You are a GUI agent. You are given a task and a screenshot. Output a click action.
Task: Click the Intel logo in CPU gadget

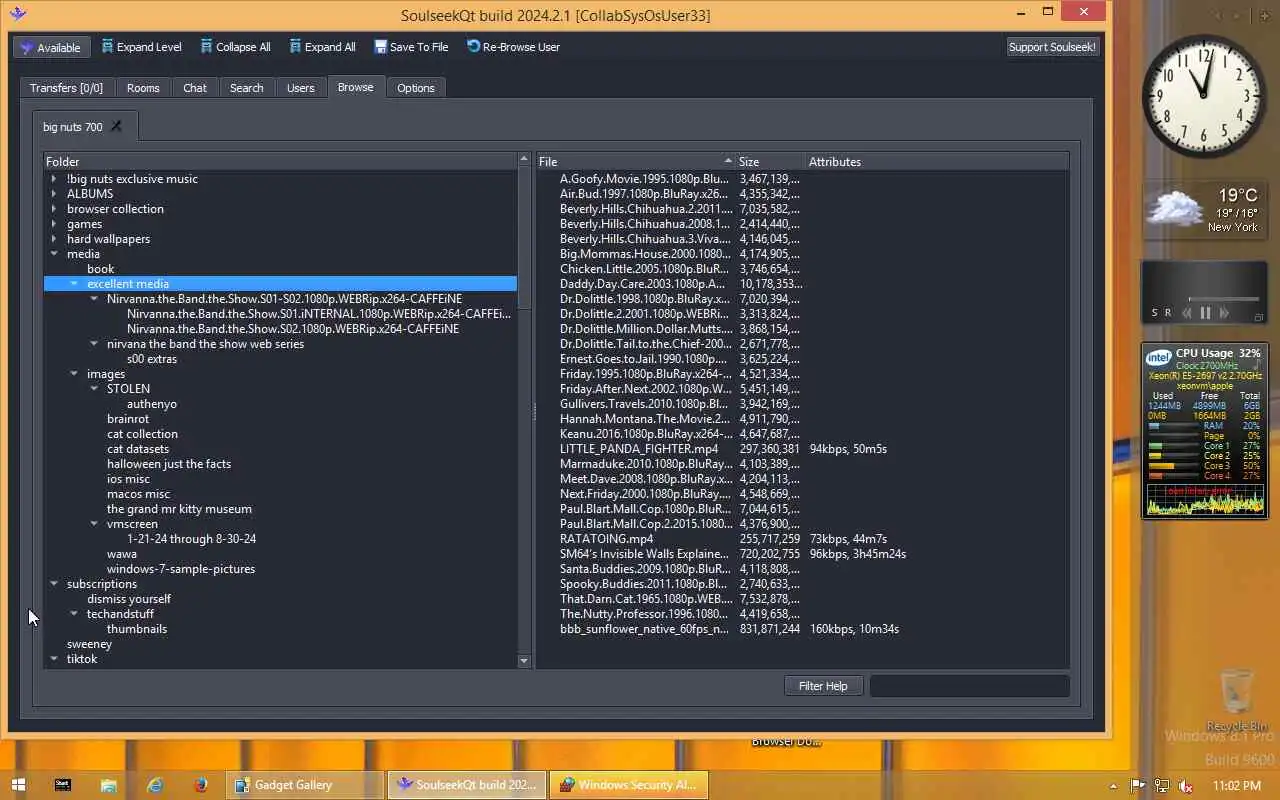[1159, 357]
